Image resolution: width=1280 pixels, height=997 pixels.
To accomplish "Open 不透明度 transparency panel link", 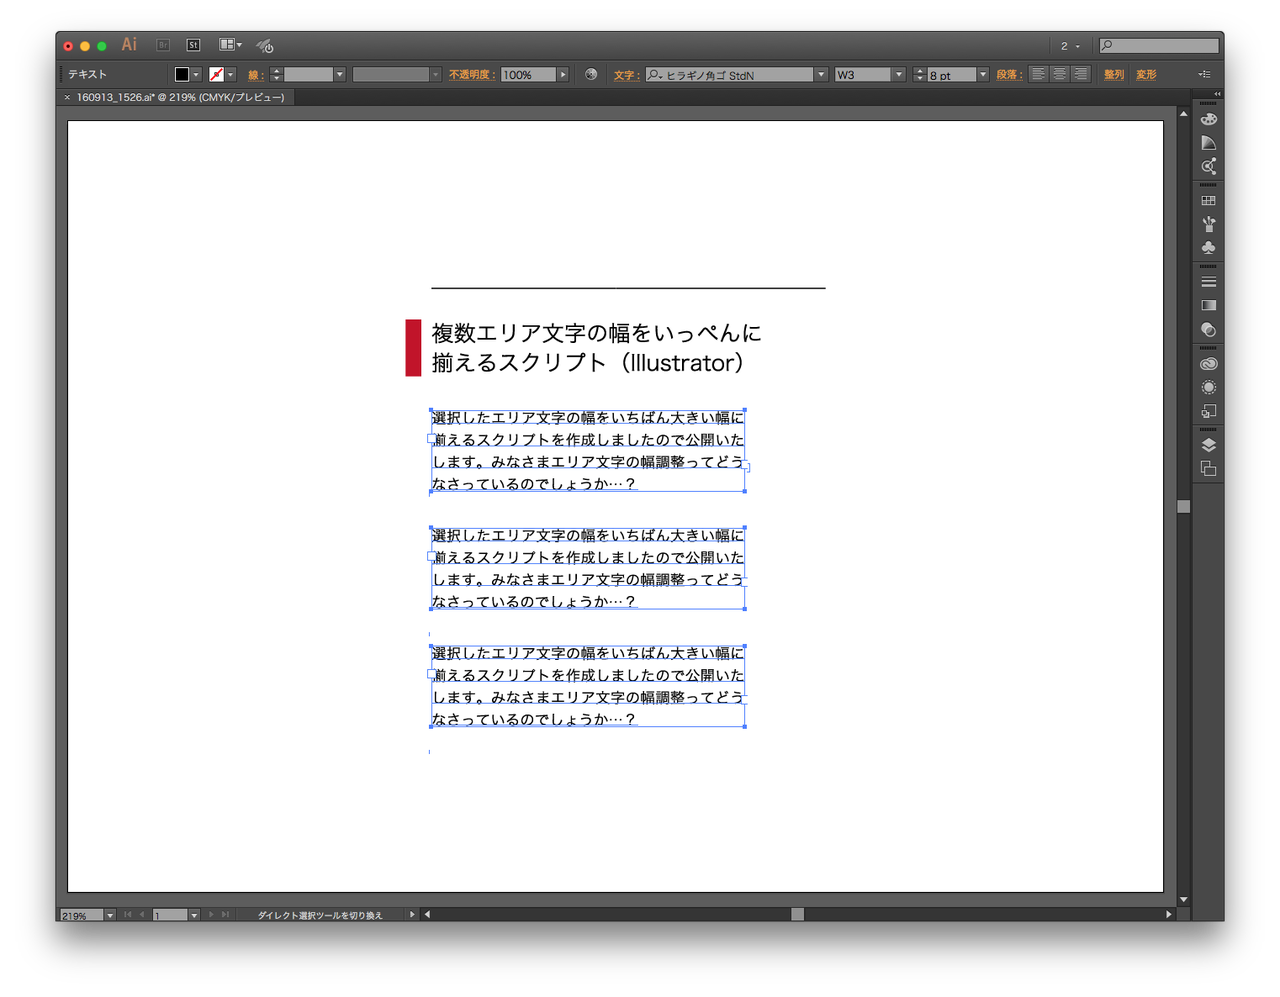I will (472, 75).
